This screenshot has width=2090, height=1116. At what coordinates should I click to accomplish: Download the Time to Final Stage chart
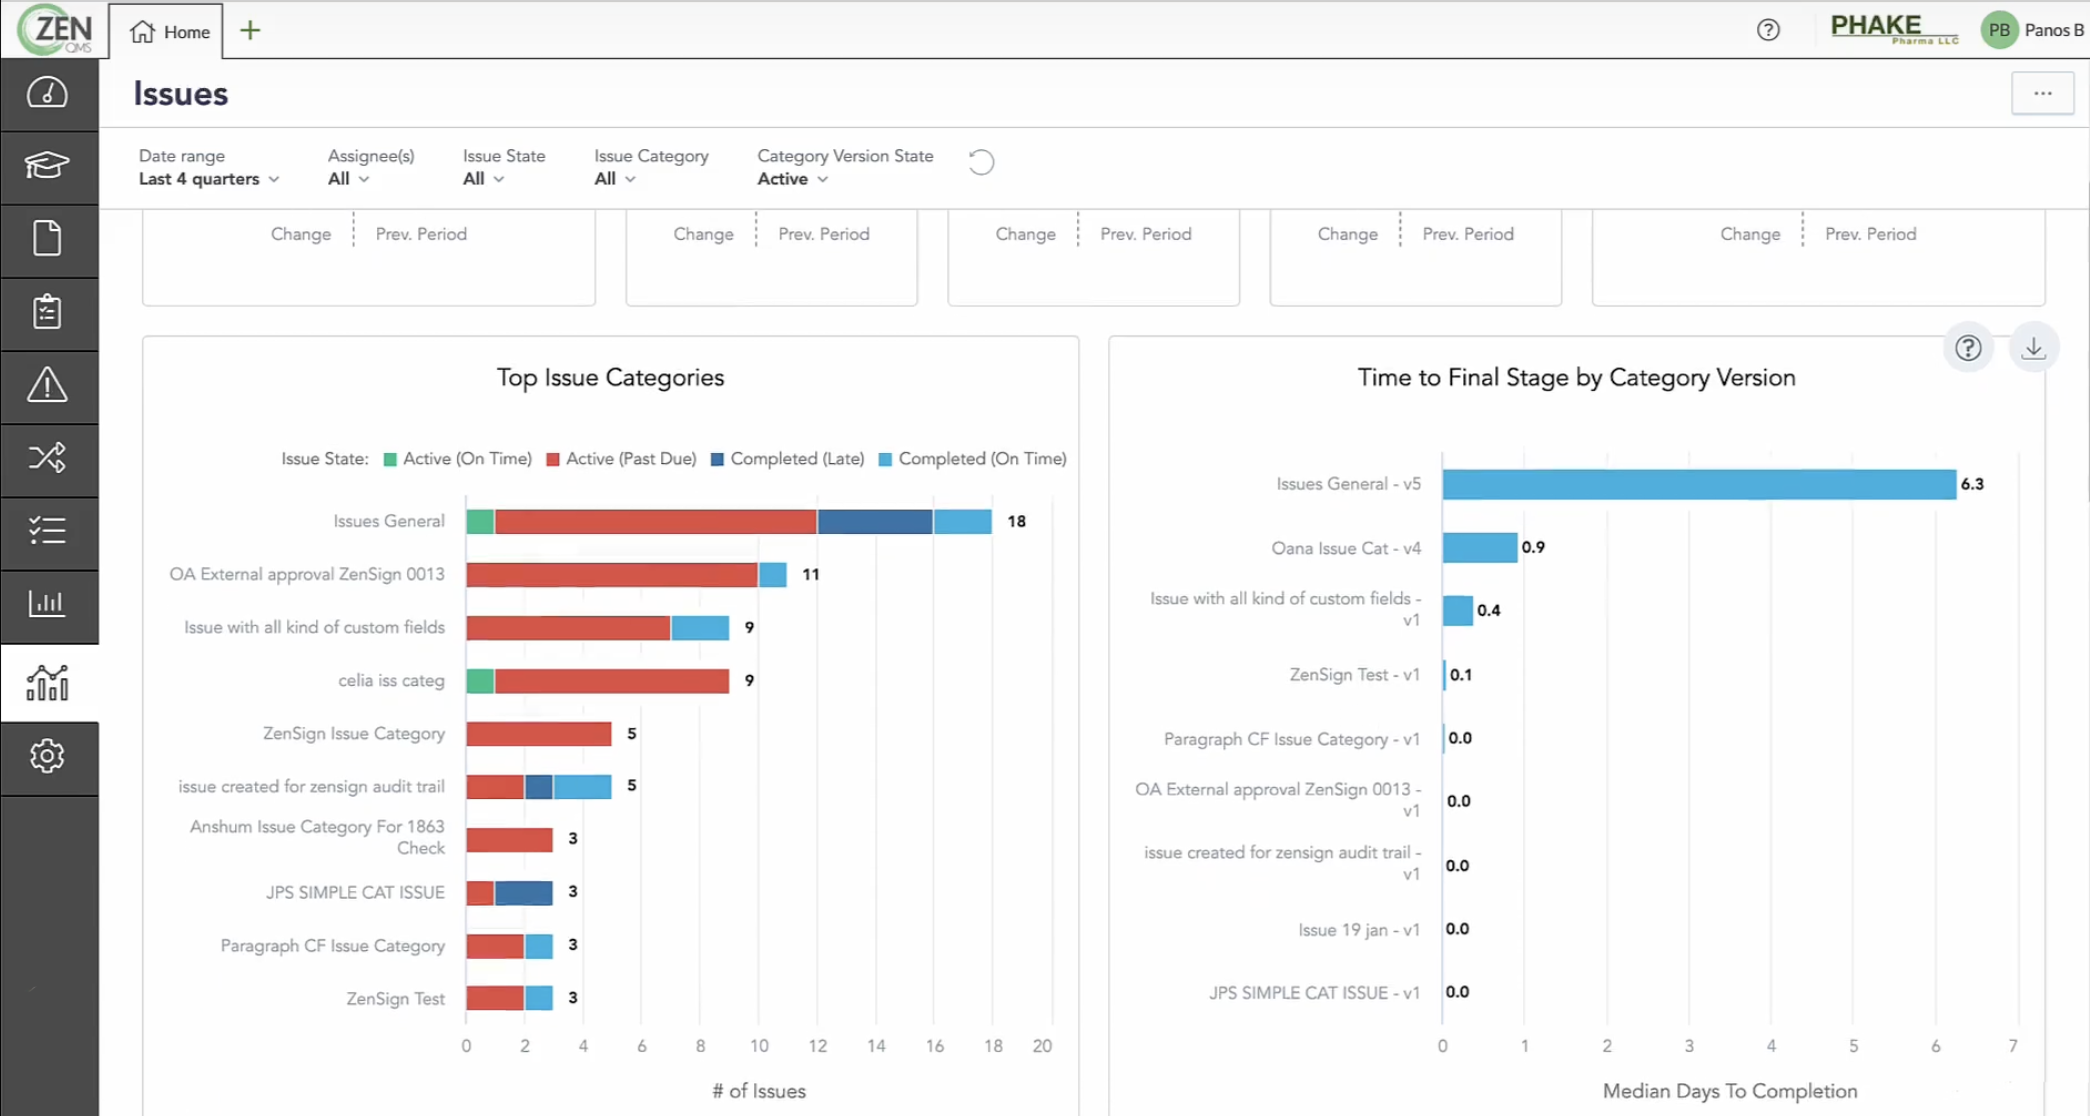tap(2034, 347)
